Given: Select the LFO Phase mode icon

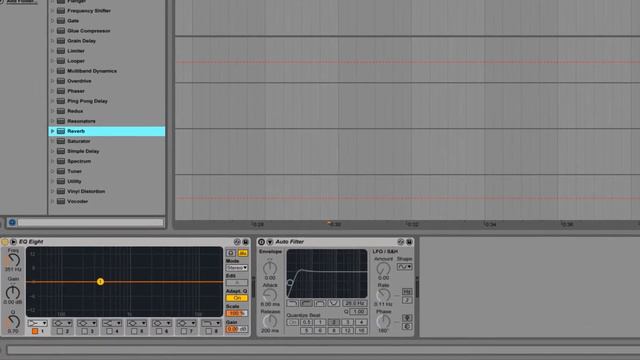Looking at the screenshot, I should (x=407, y=318).
